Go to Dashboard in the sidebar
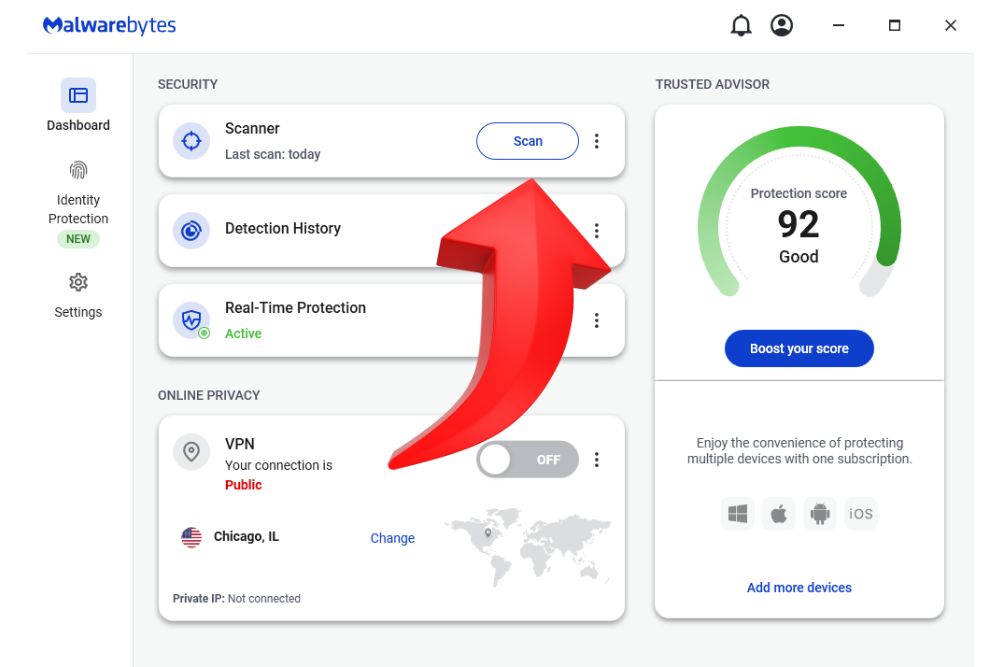Image resolution: width=1000 pixels, height=667 pixels. 78,106
